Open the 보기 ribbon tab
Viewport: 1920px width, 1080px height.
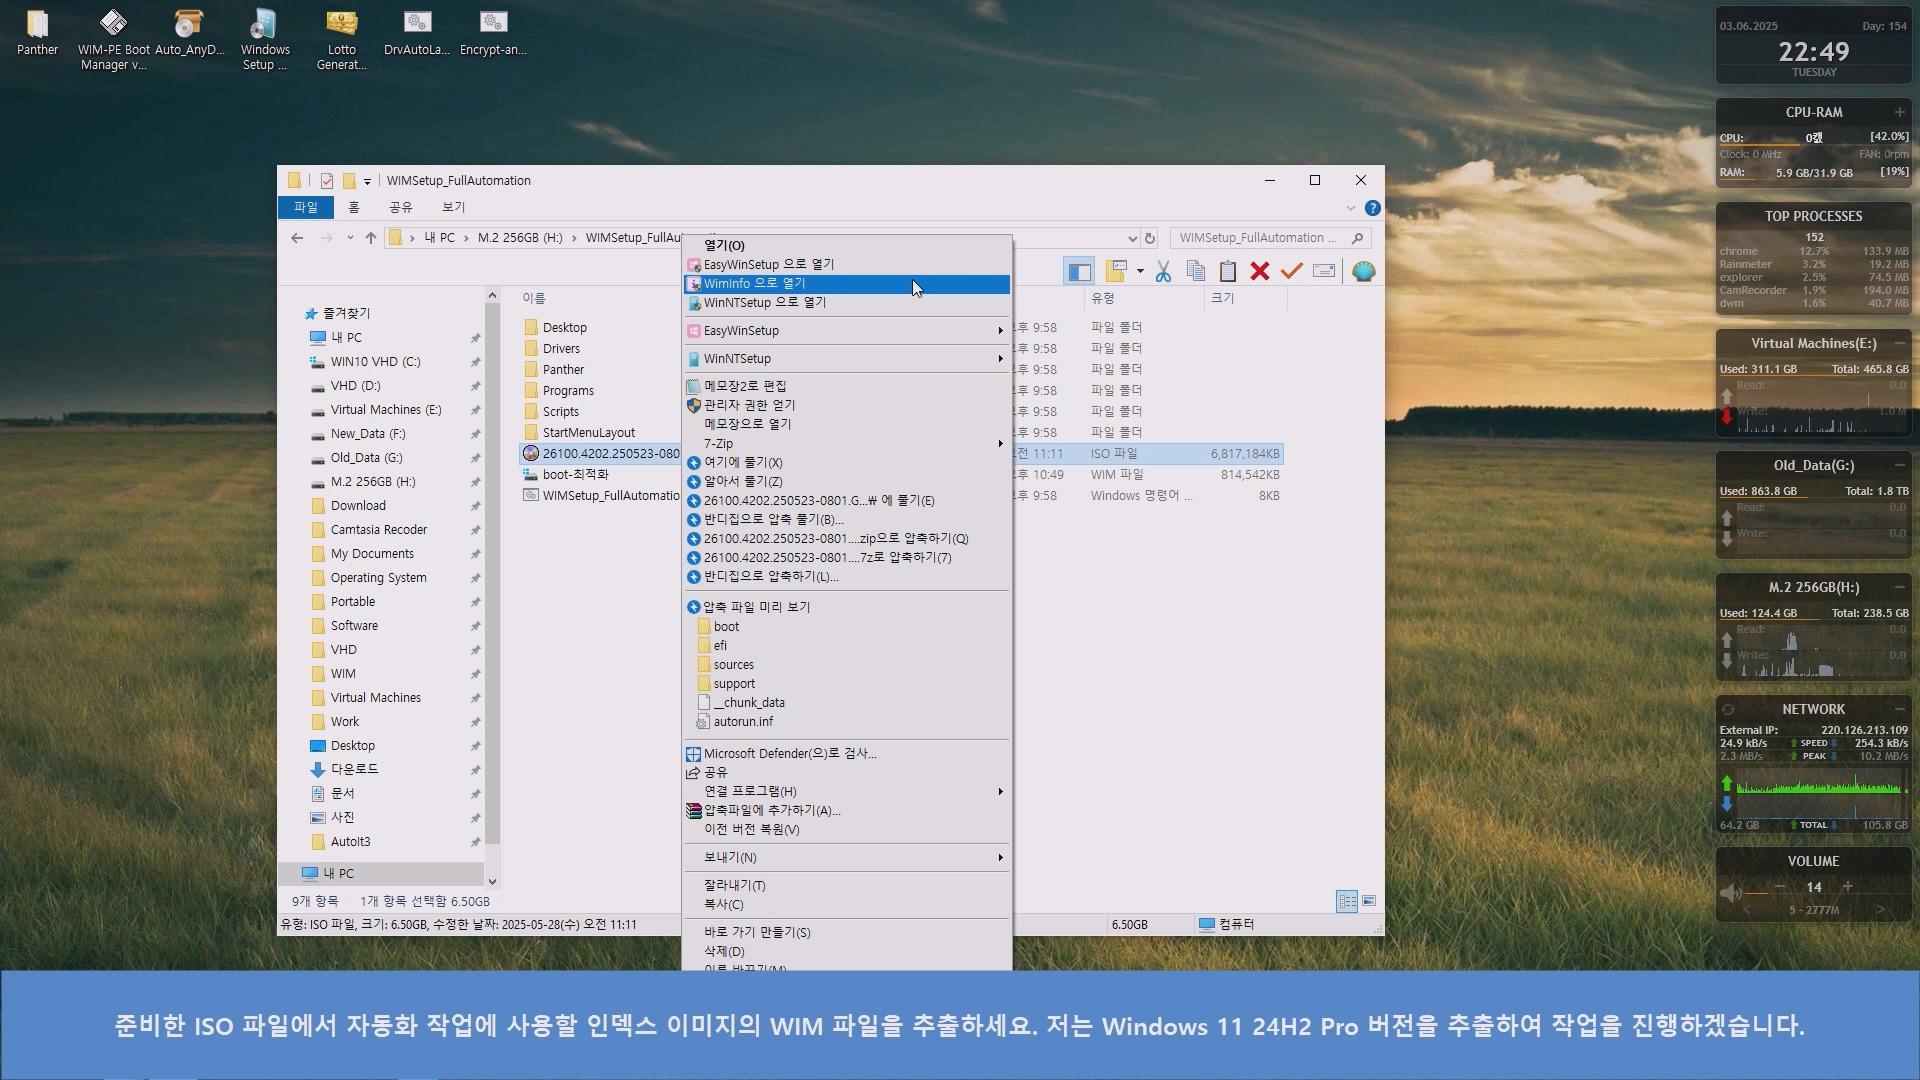coord(453,207)
